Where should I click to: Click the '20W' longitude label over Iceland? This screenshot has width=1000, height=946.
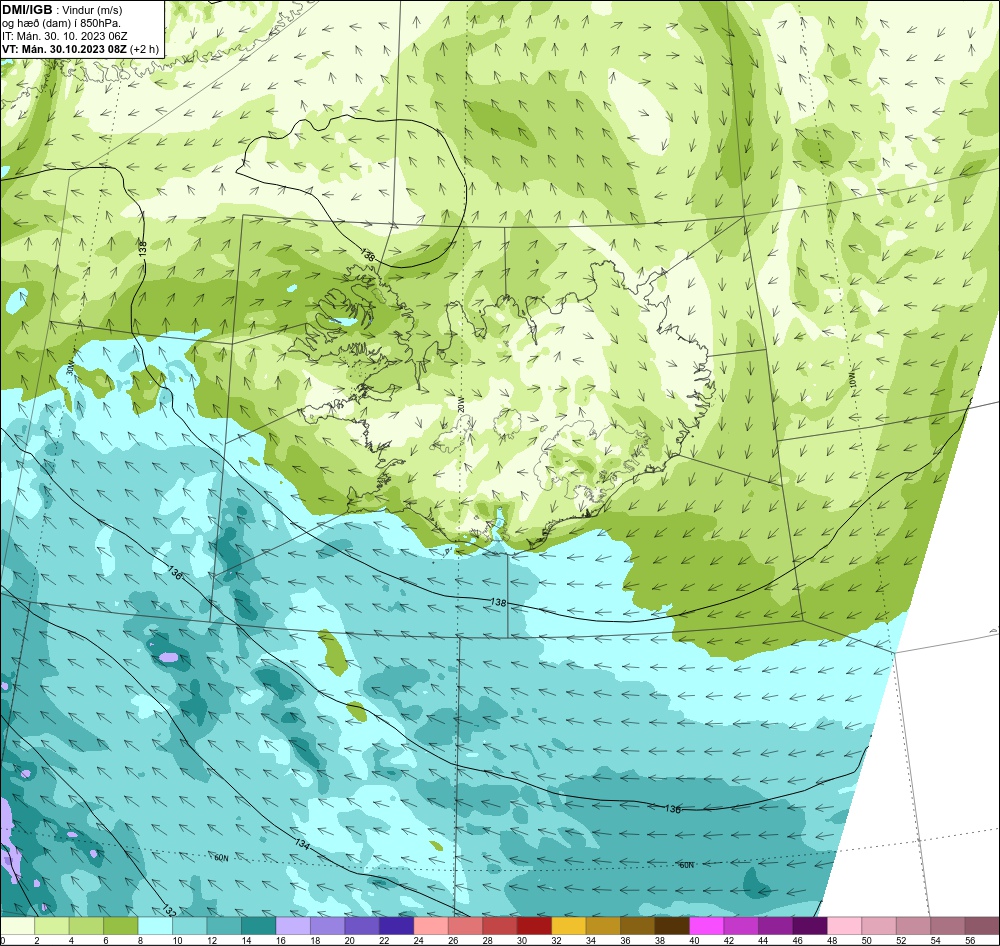point(460,403)
